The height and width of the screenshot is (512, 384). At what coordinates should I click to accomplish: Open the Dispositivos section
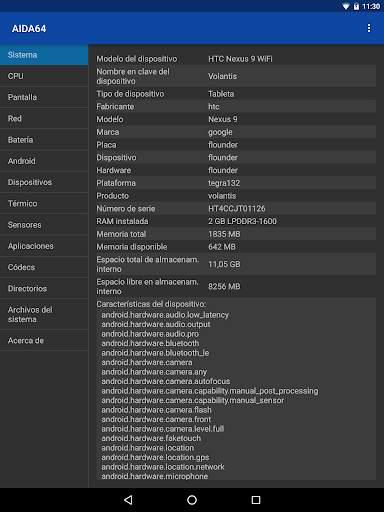(x=44, y=182)
